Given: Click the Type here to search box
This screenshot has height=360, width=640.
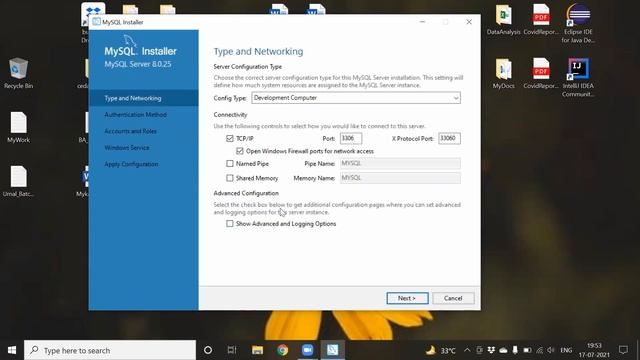Looking at the screenshot, I should point(110,350).
